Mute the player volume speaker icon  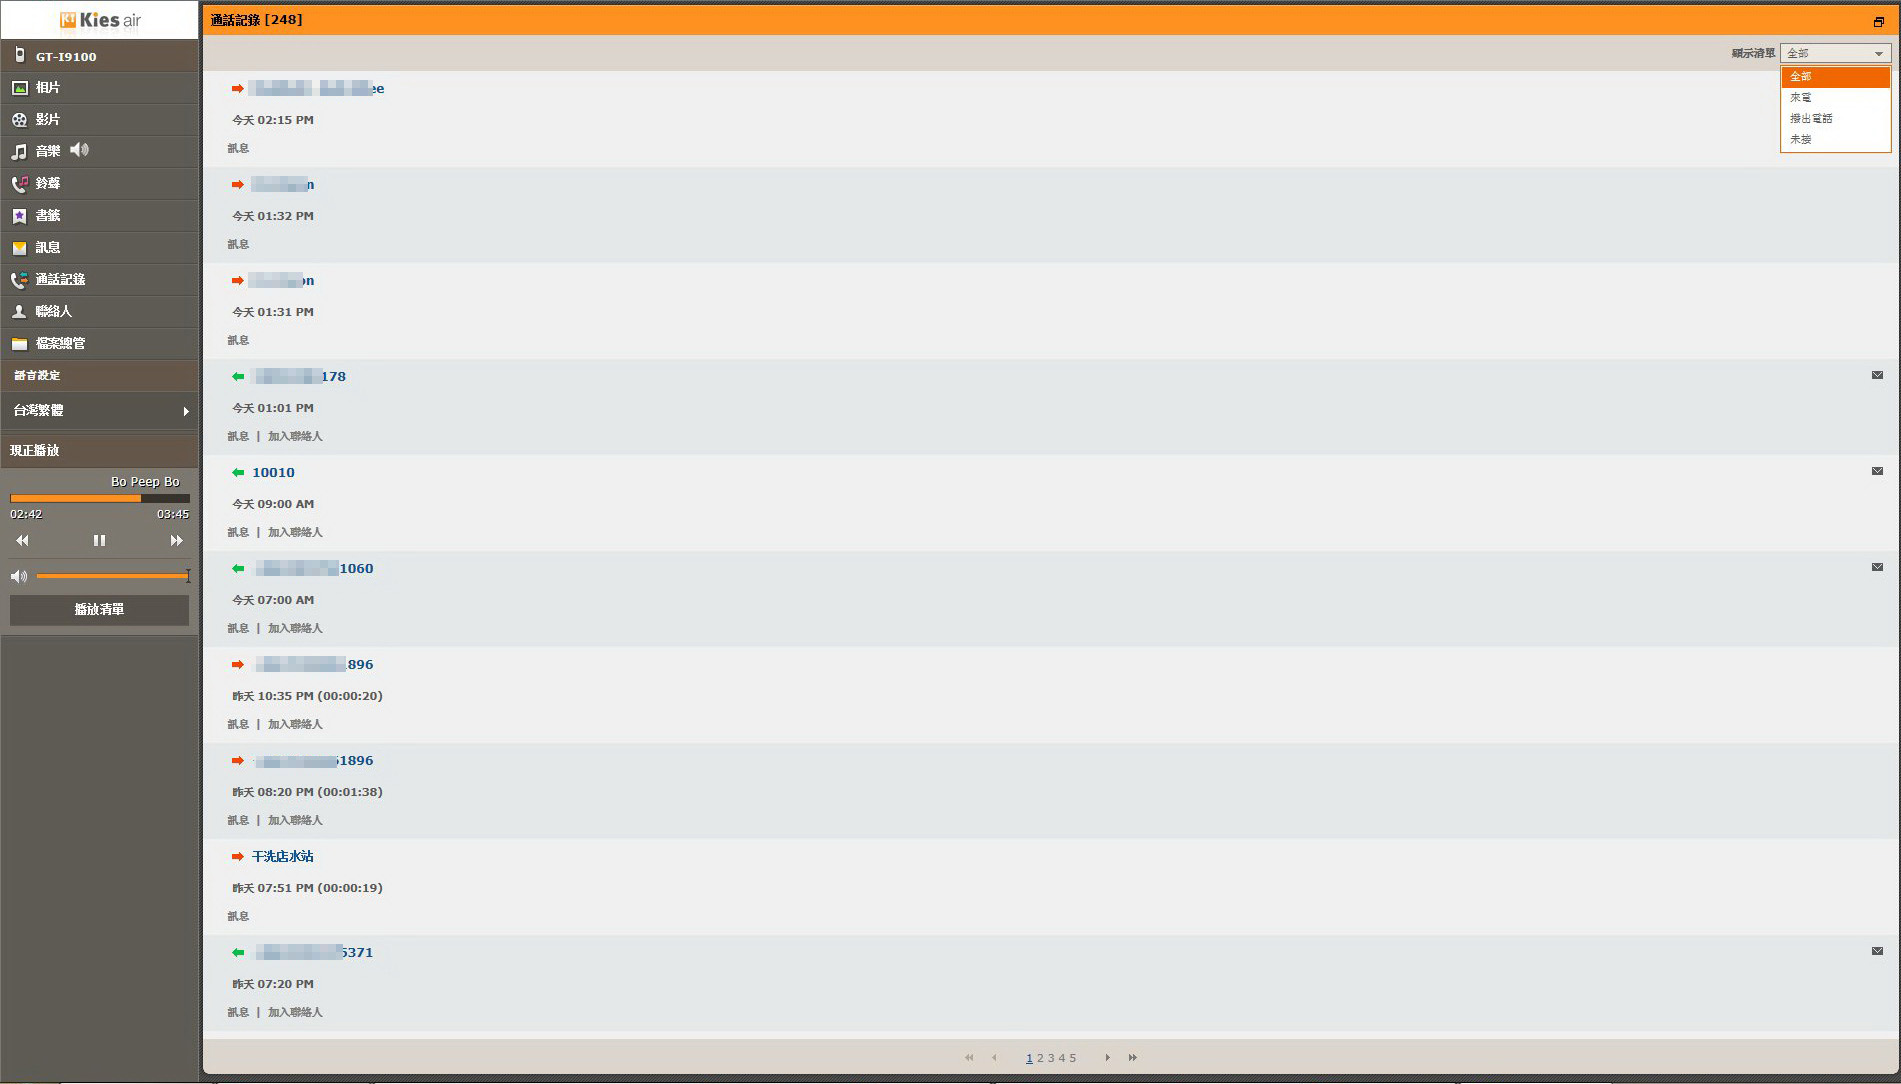tap(19, 576)
